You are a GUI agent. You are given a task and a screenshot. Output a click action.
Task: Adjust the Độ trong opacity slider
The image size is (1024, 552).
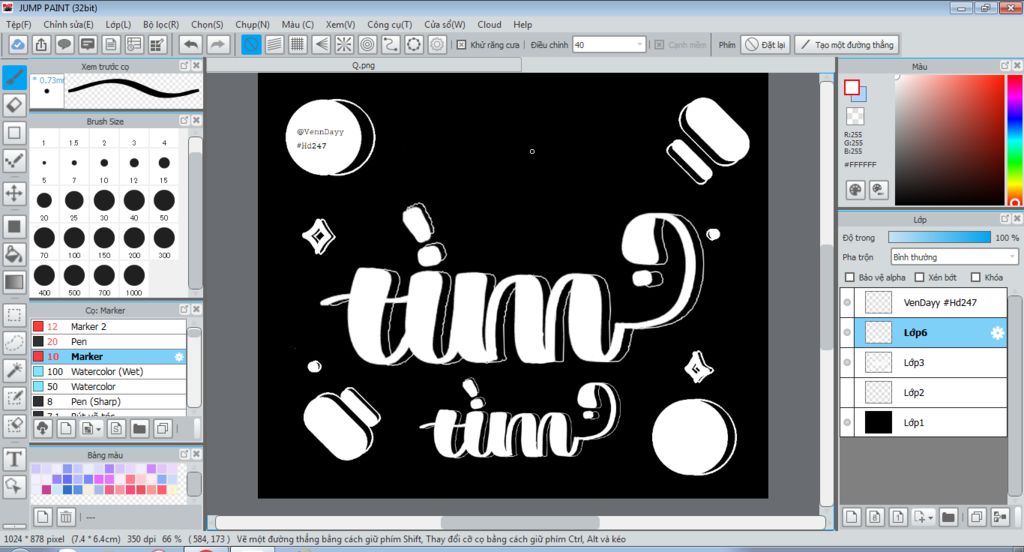pyautogui.click(x=940, y=237)
